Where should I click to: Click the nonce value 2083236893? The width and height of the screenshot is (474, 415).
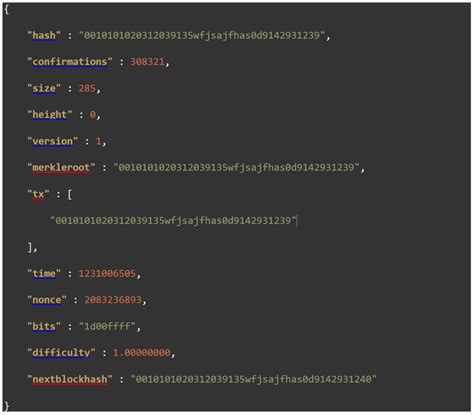(113, 300)
